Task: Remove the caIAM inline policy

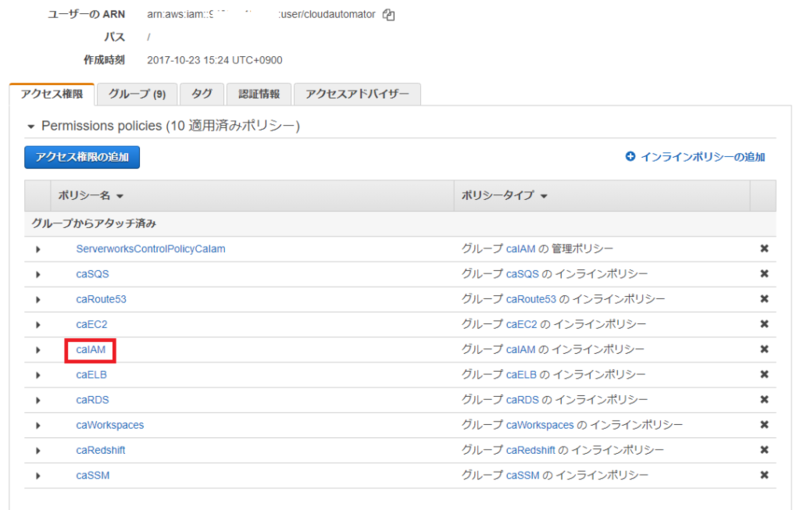Action: point(764,349)
